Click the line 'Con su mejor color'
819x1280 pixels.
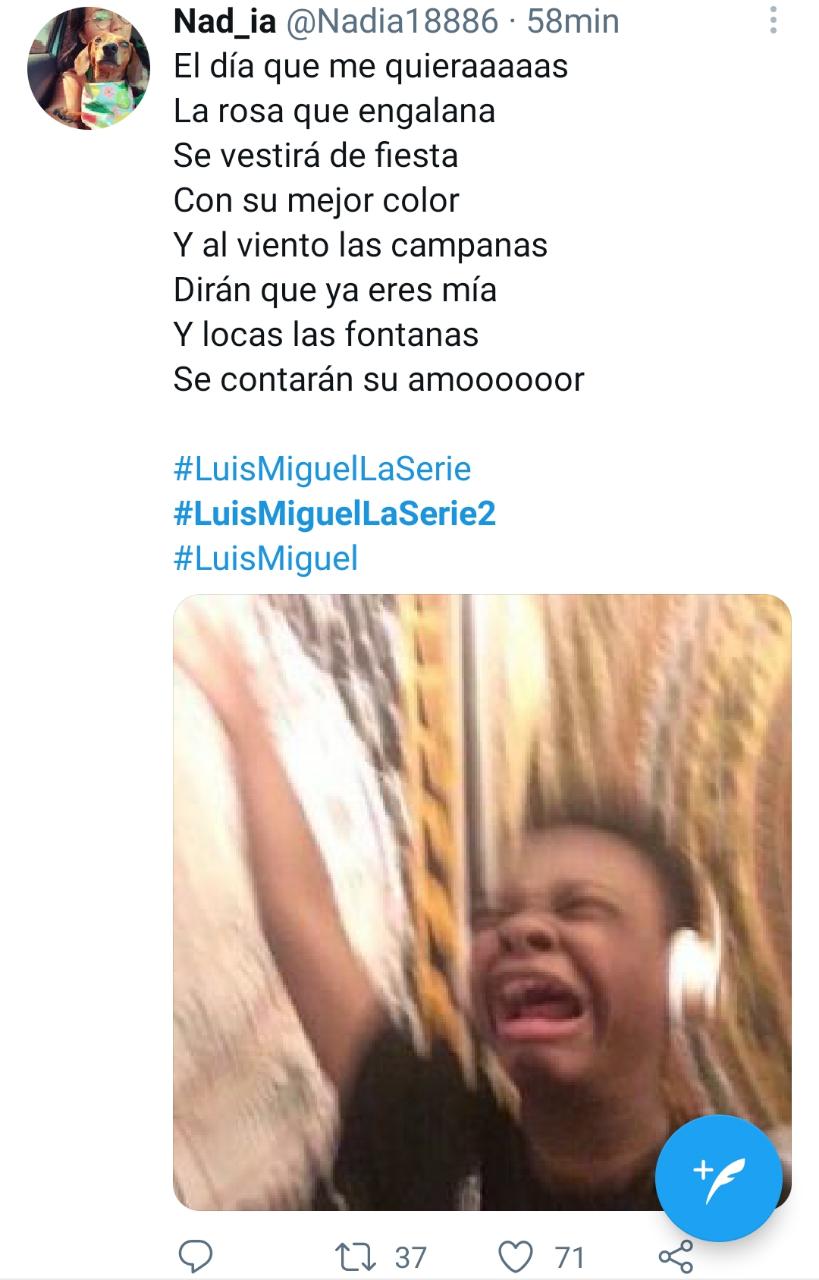pyautogui.click(x=316, y=200)
